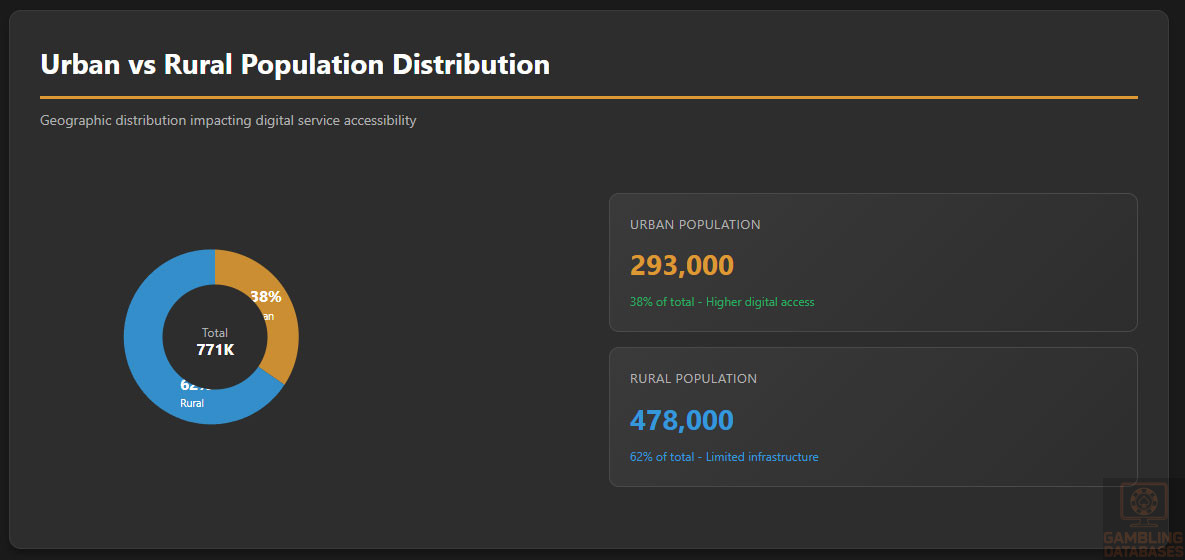Click the '38% of total - Higher digital access' text
Screen dimensions: 1185x560
[721, 302]
